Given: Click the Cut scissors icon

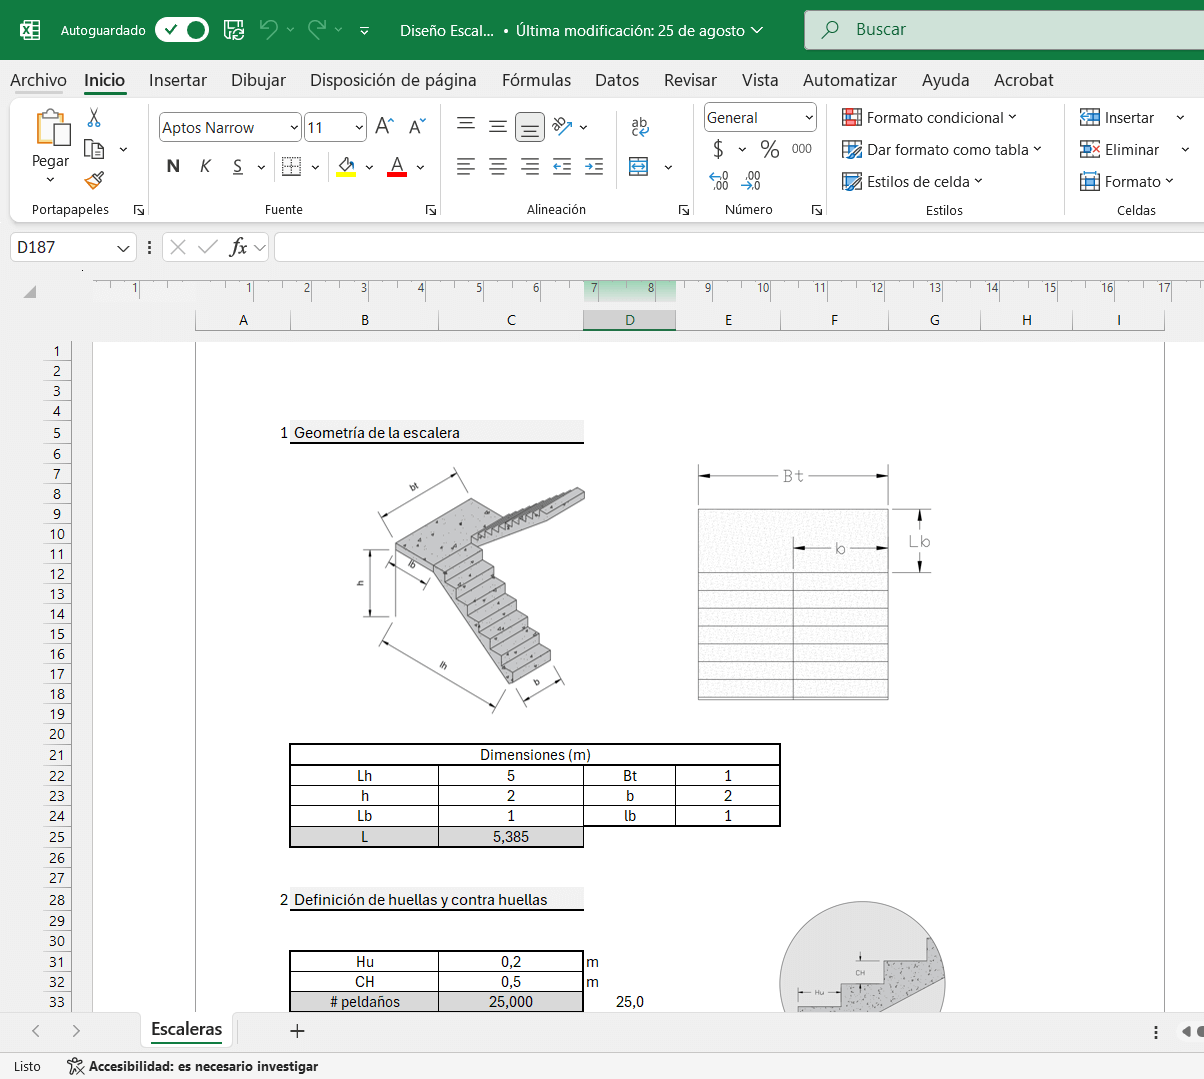Looking at the screenshot, I should point(94,118).
